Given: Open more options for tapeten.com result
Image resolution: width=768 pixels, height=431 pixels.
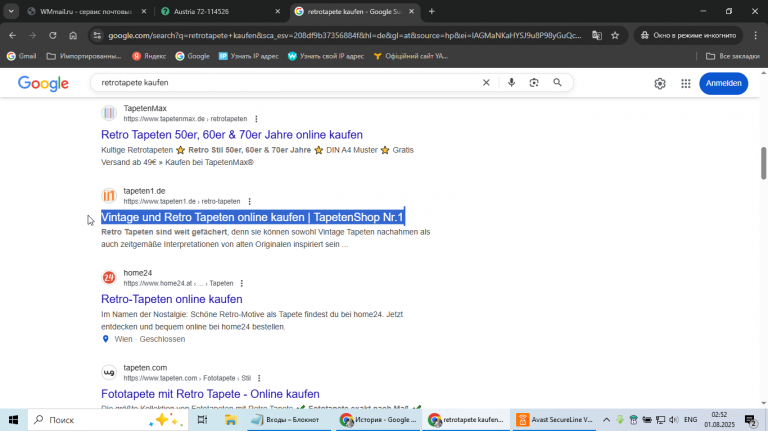Looking at the screenshot, I should [x=259, y=378].
